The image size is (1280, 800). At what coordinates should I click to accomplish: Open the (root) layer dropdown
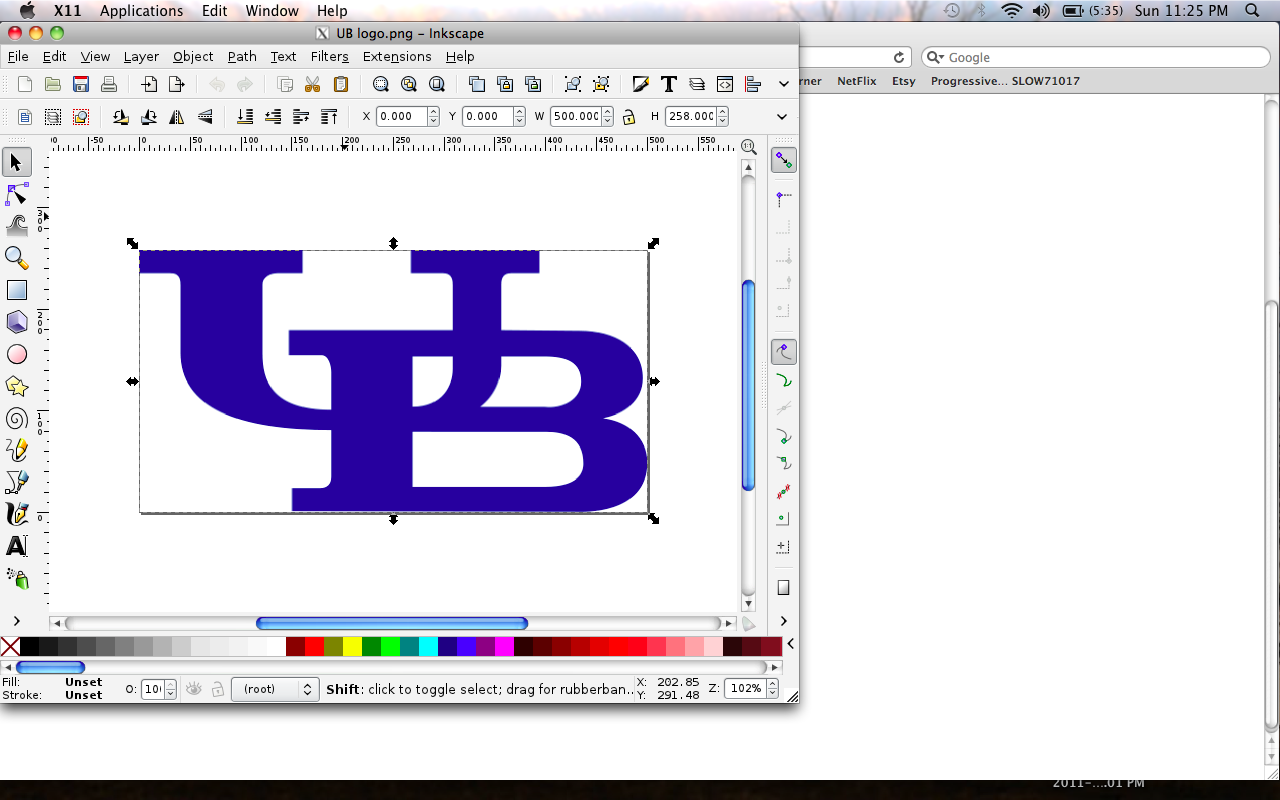[x=275, y=689]
